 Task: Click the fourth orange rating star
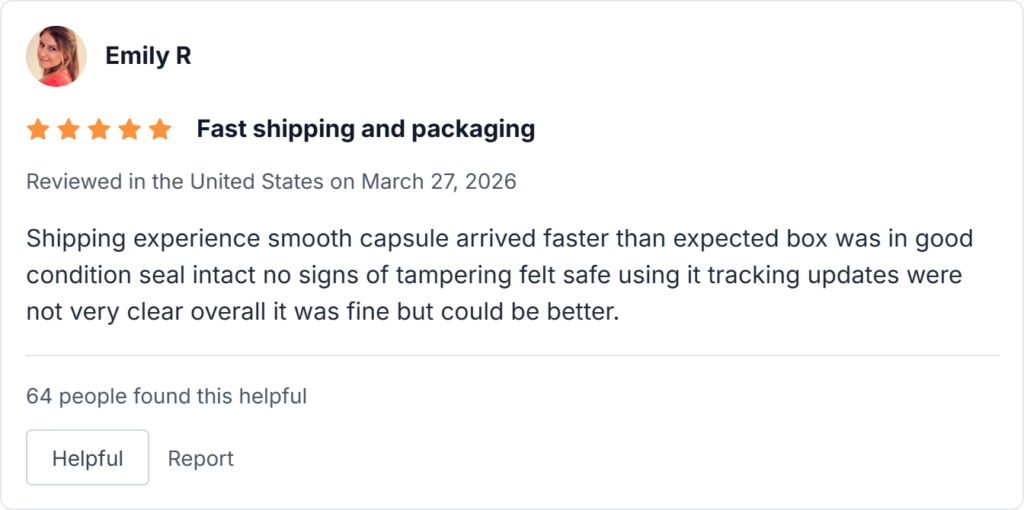(129, 129)
